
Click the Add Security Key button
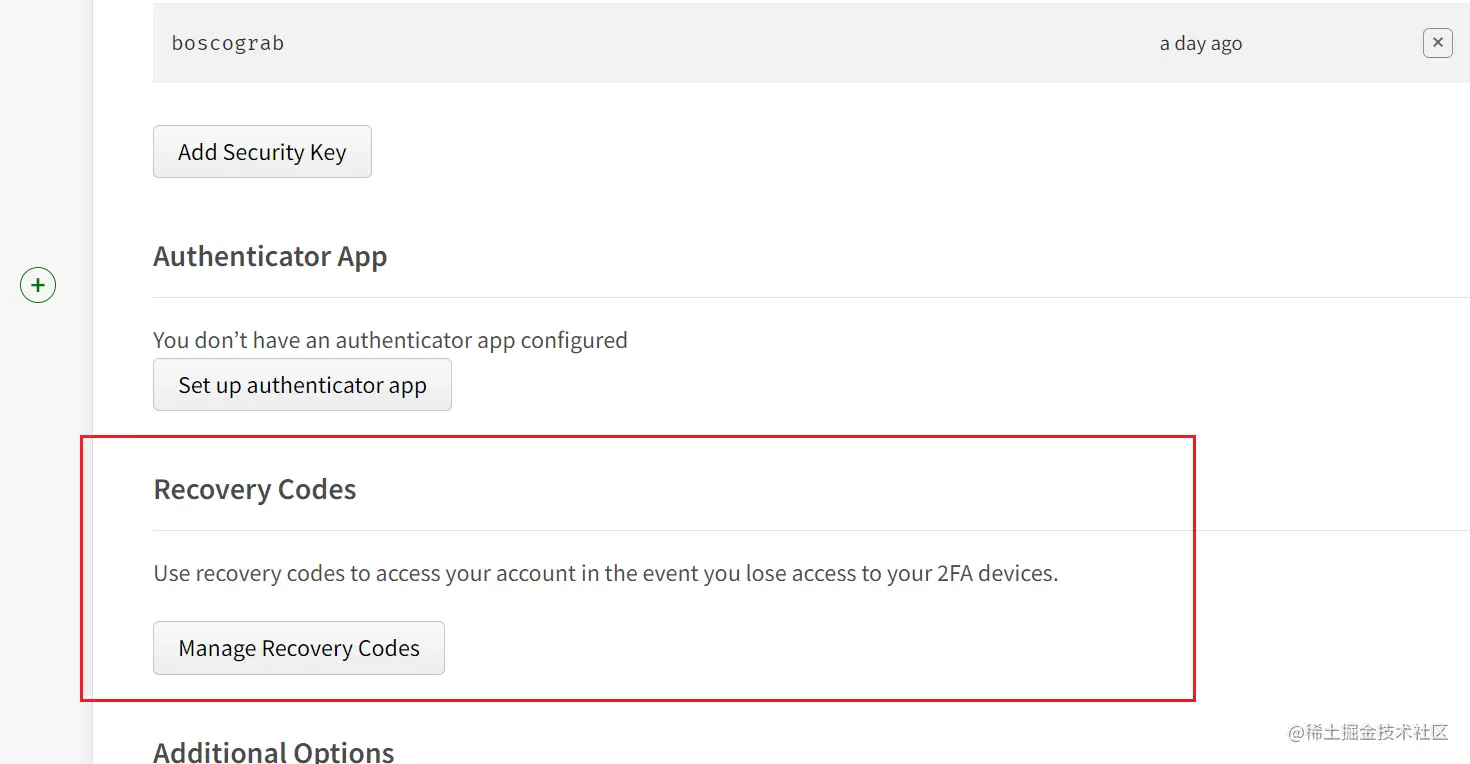[x=262, y=152]
